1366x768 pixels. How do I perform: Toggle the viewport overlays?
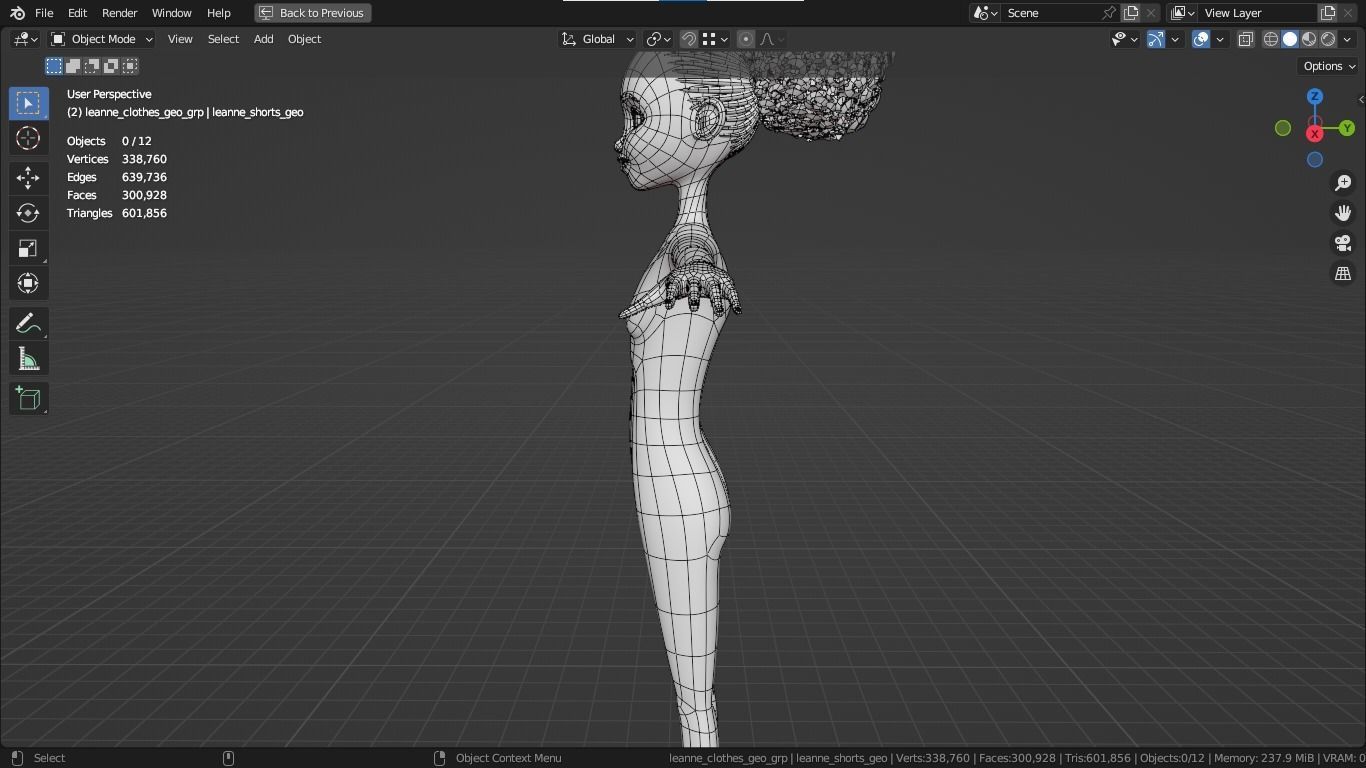point(1201,39)
